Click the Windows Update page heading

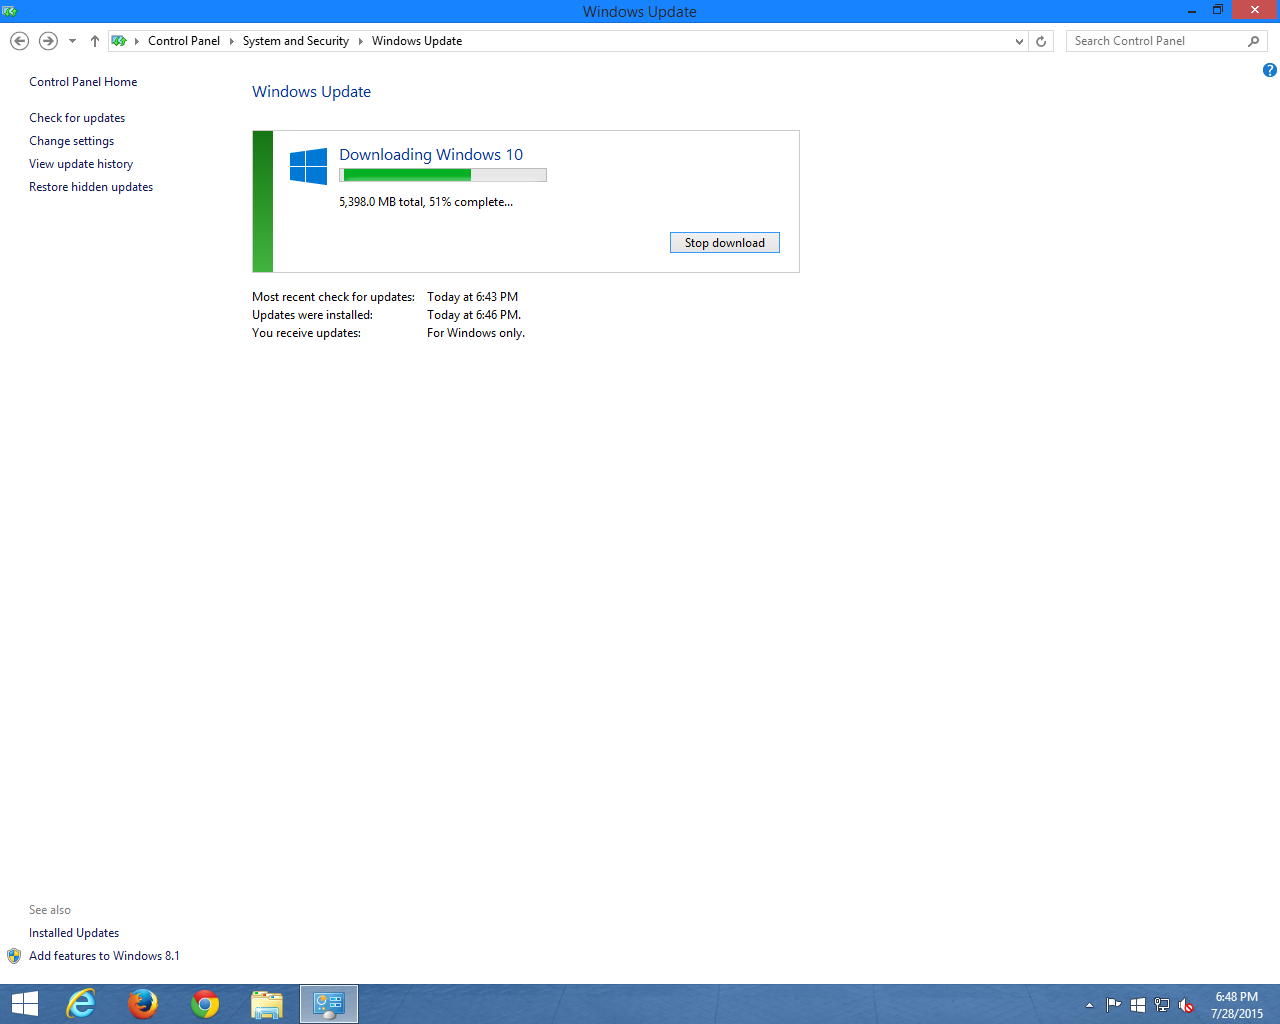(311, 91)
